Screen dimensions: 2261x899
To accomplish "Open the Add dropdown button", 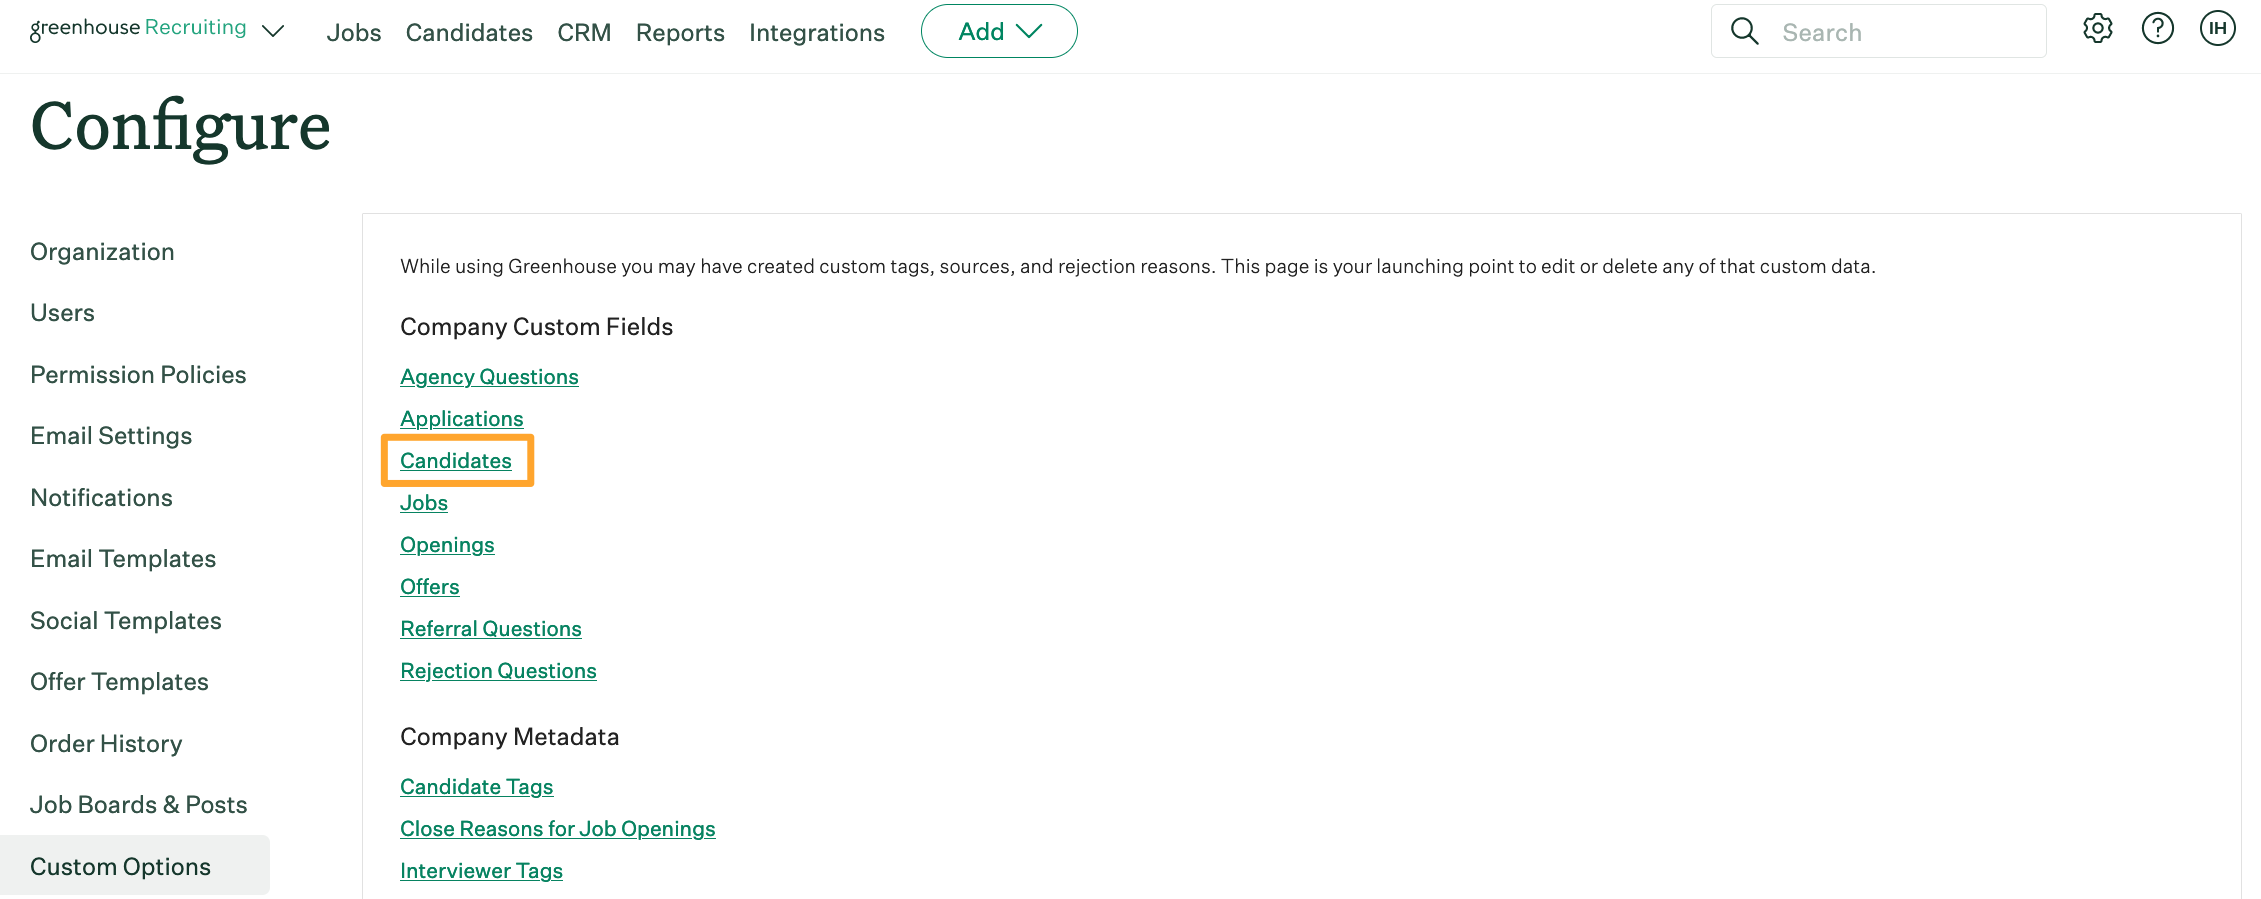I will click(x=999, y=31).
